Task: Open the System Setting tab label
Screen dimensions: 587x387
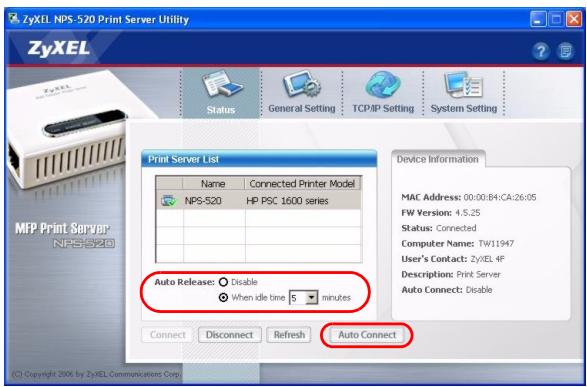Action: tap(464, 109)
